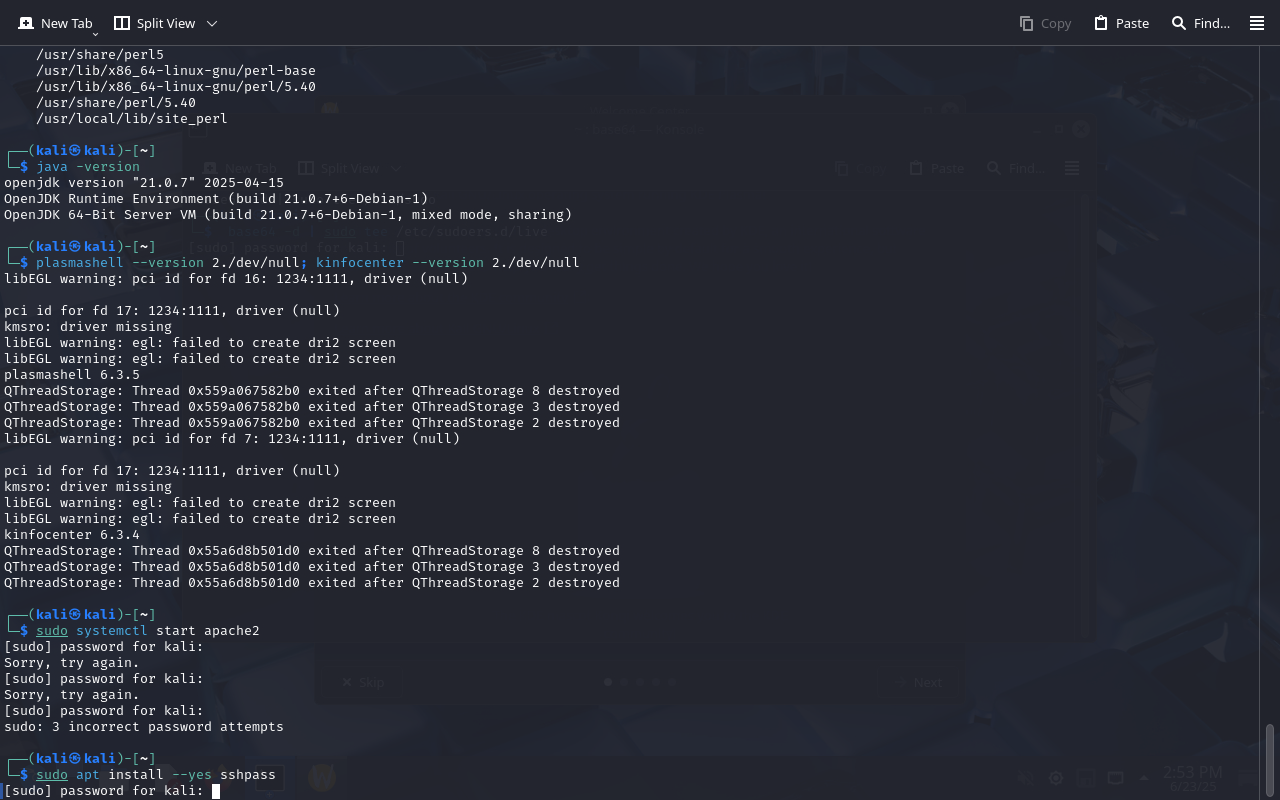The width and height of the screenshot is (1280, 800).
Task: Click the "kinfocenter 6.3.4" version output
Action: tap(72, 535)
